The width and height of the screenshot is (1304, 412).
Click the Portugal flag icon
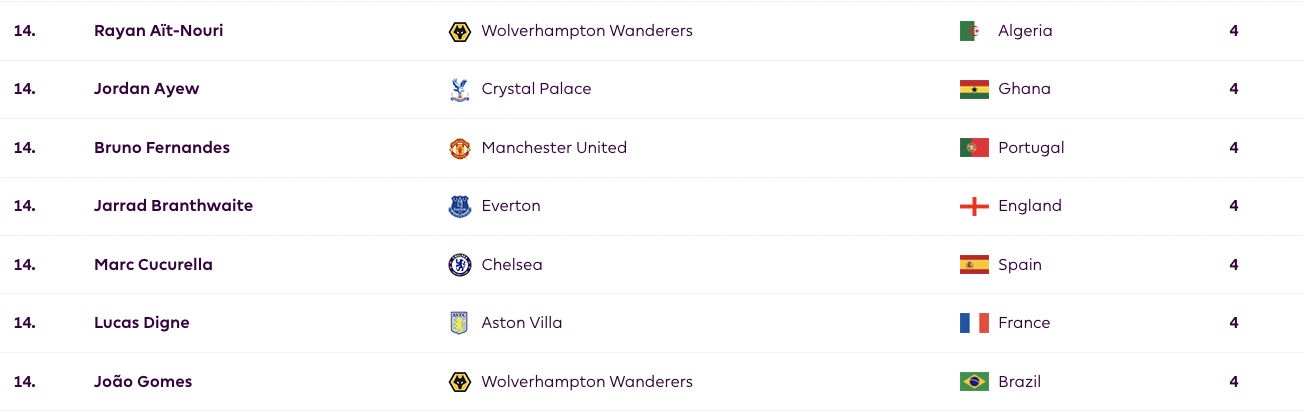(x=974, y=148)
